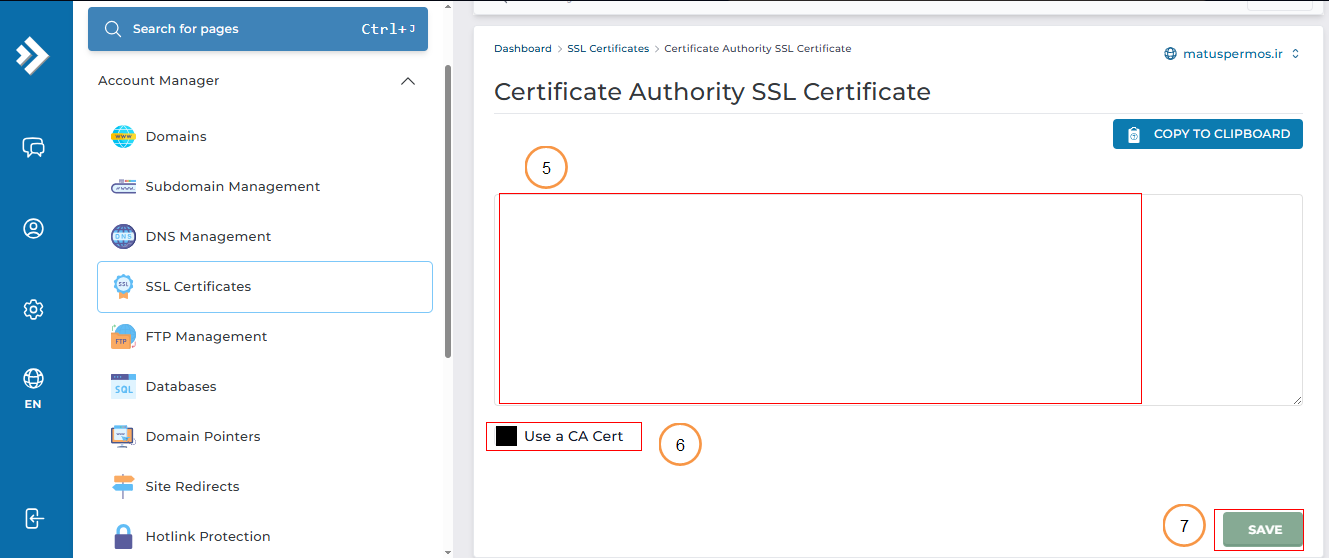Collapse the Account Manager section chevron

(407, 81)
